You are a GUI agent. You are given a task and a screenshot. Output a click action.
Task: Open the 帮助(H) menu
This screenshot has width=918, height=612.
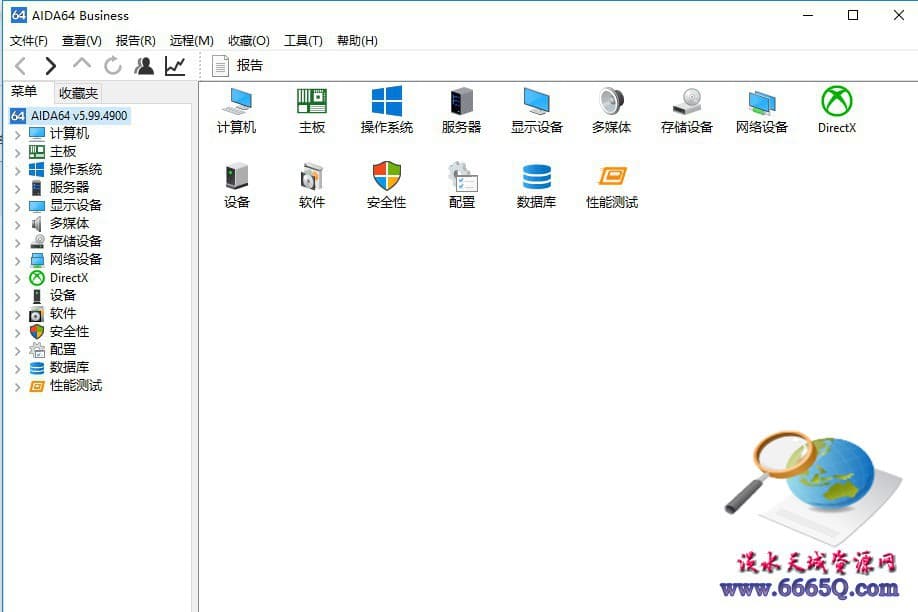tap(357, 40)
